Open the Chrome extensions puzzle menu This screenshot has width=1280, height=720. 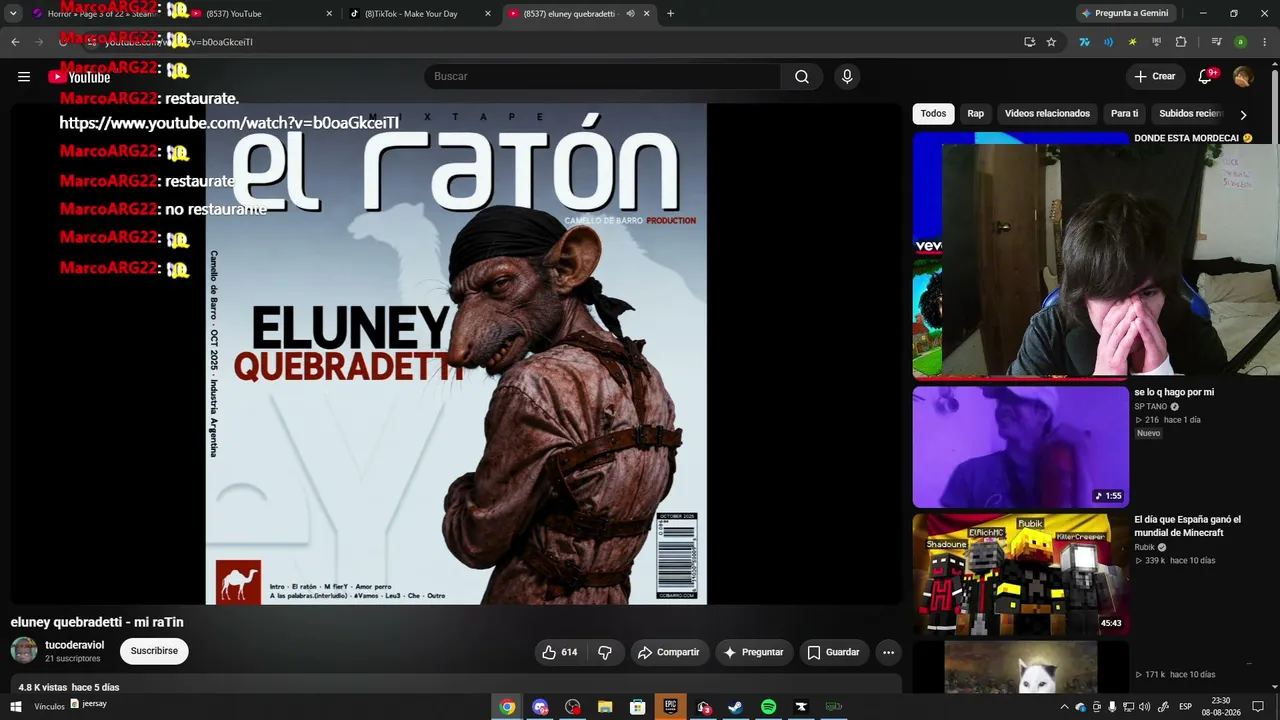point(1181,42)
